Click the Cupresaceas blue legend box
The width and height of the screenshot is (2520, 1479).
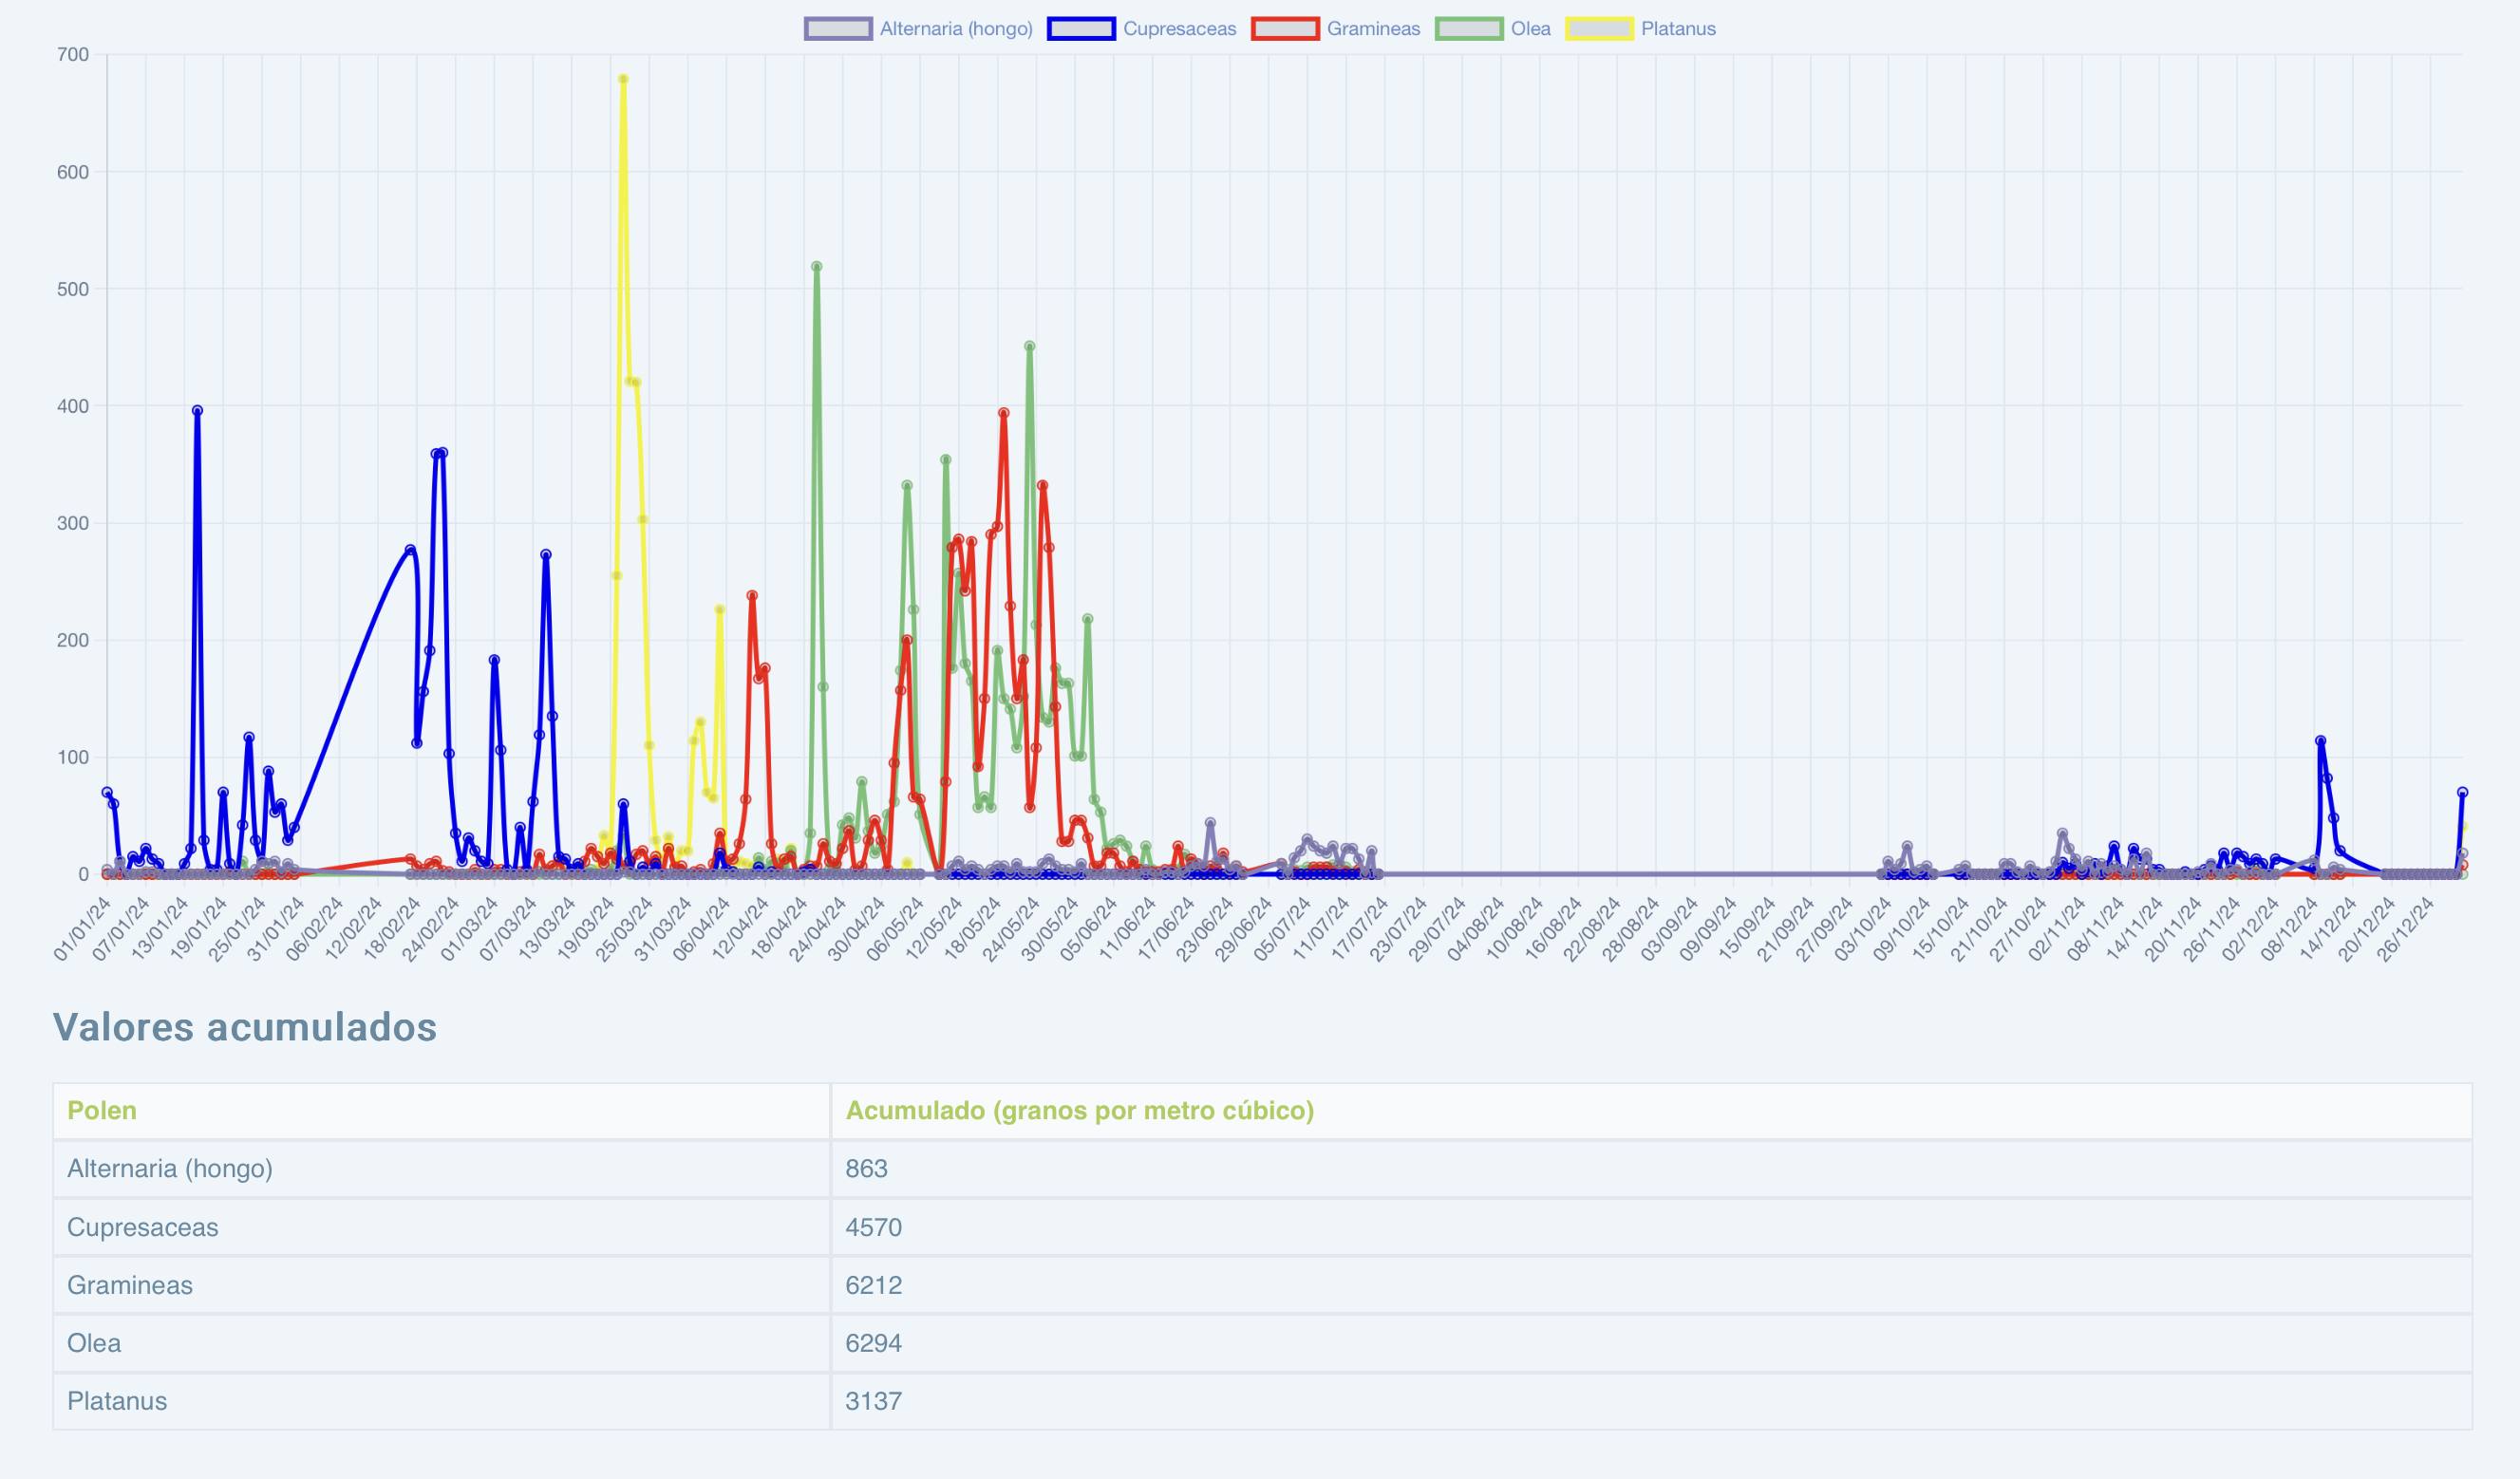(1081, 29)
